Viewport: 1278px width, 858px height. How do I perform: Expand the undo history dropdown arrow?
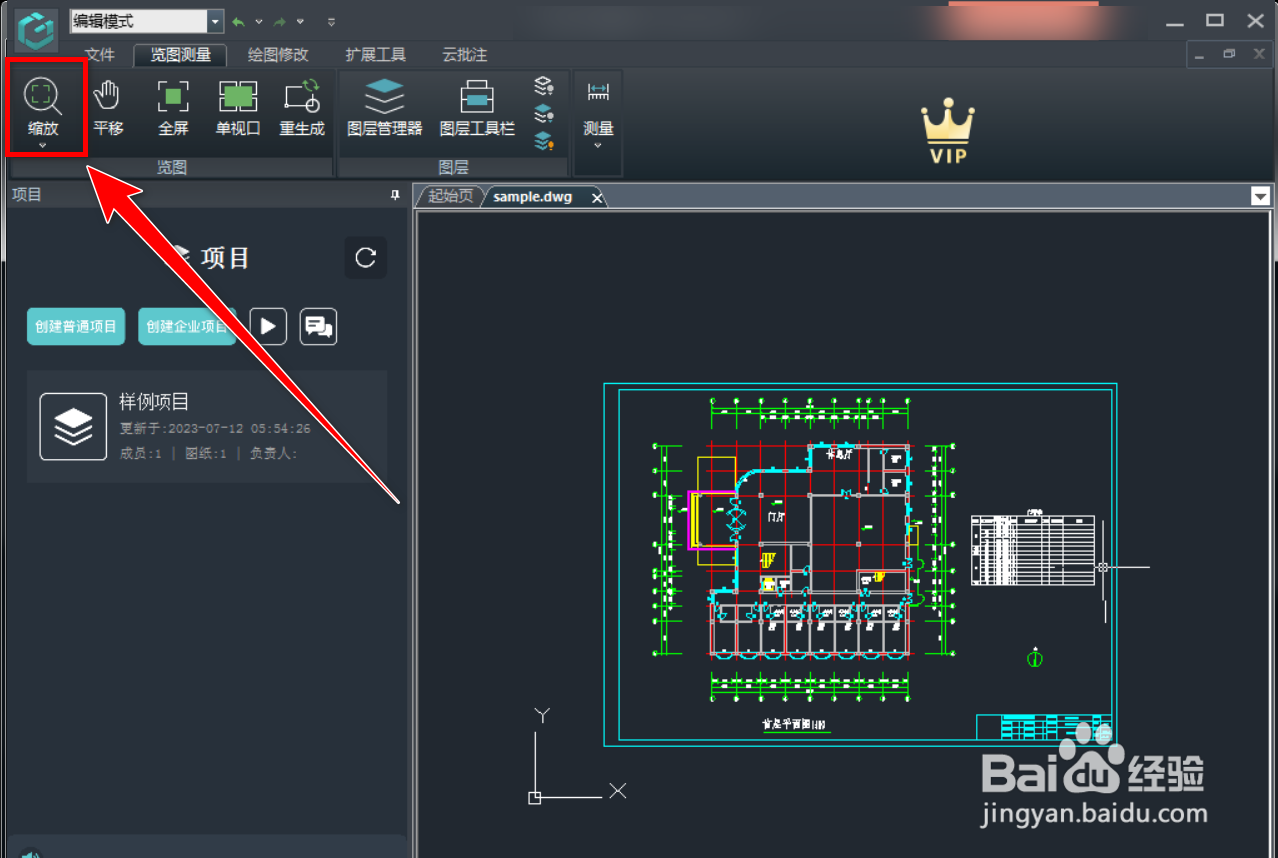(x=259, y=21)
